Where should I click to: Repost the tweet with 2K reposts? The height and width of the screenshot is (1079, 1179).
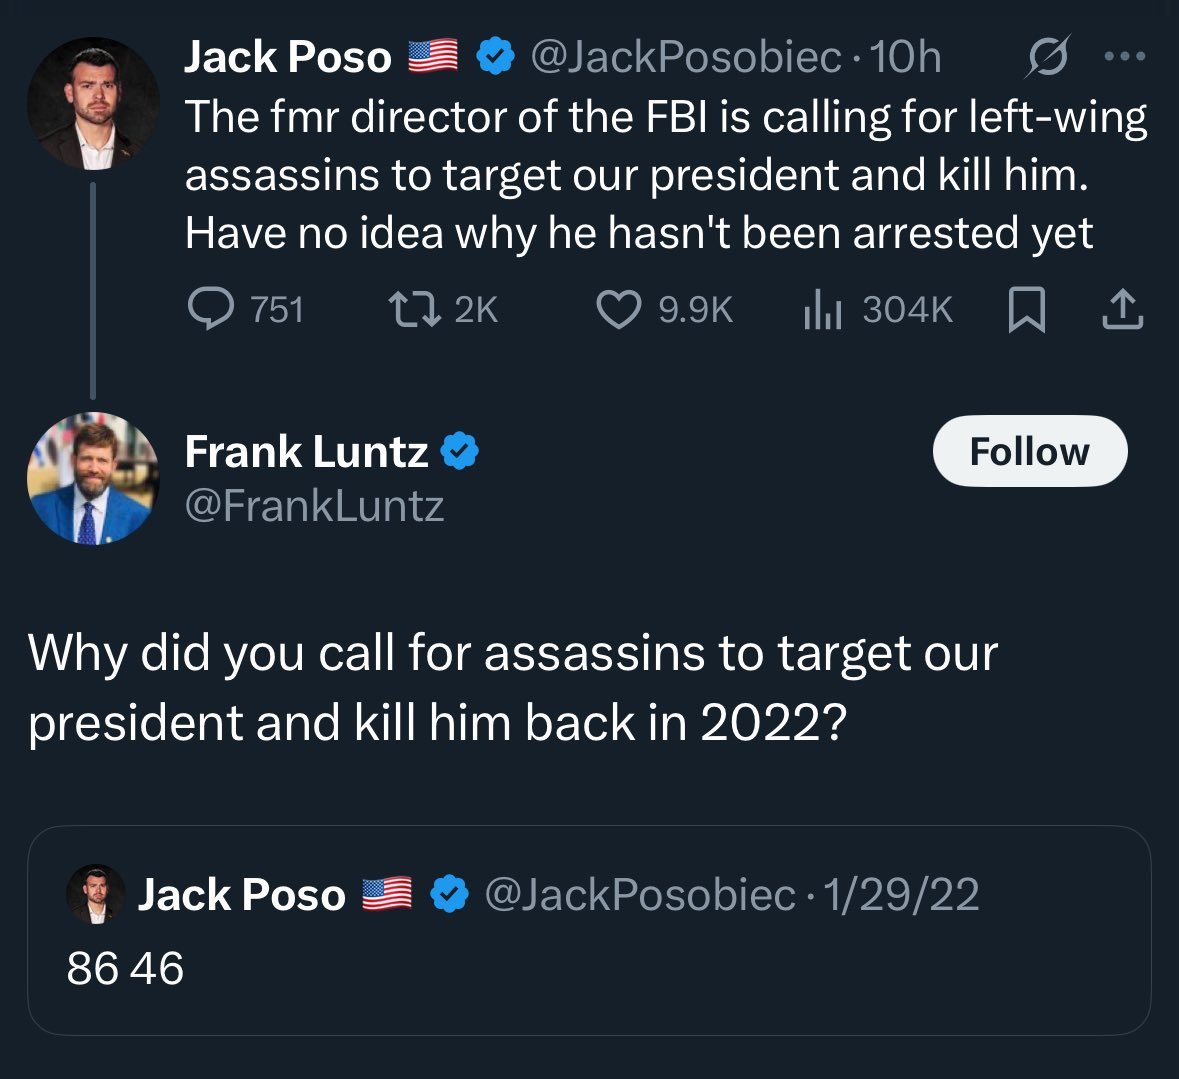tap(413, 309)
